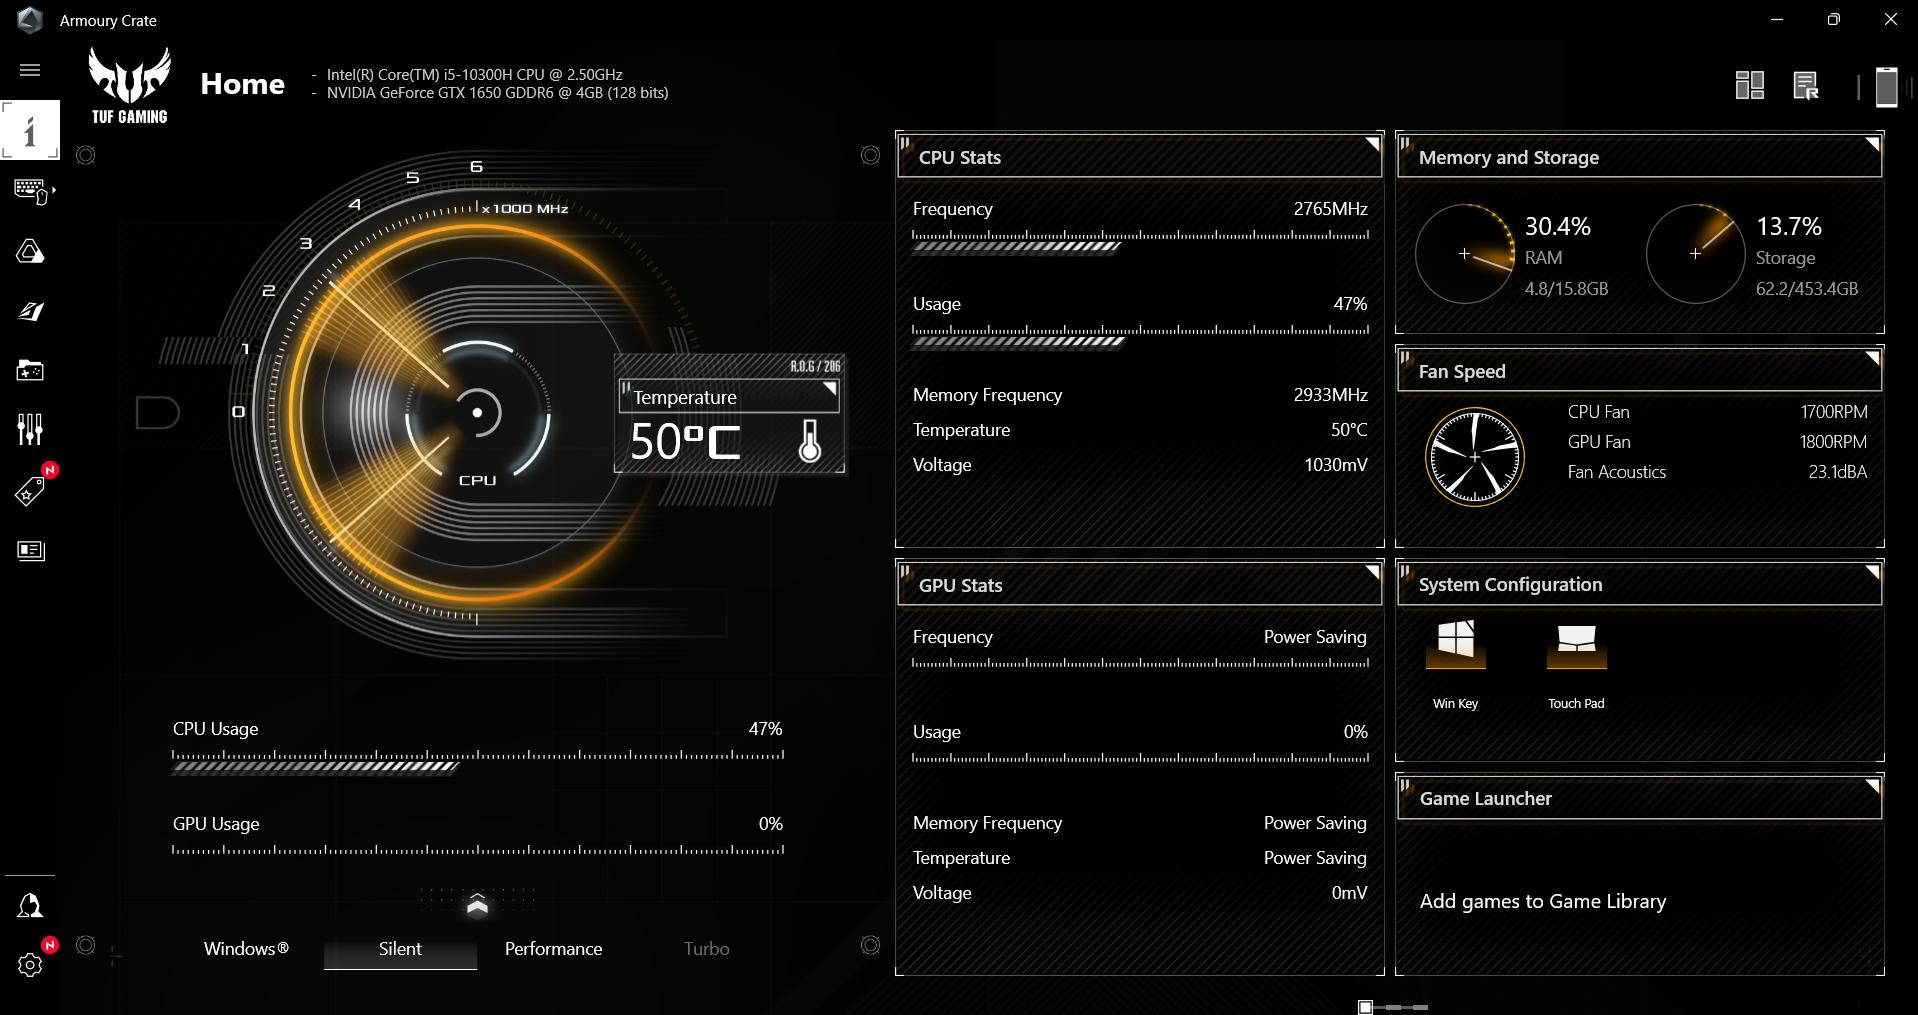Toggle the Win Key setting
This screenshot has height=1015, width=1918.
click(x=1455, y=644)
